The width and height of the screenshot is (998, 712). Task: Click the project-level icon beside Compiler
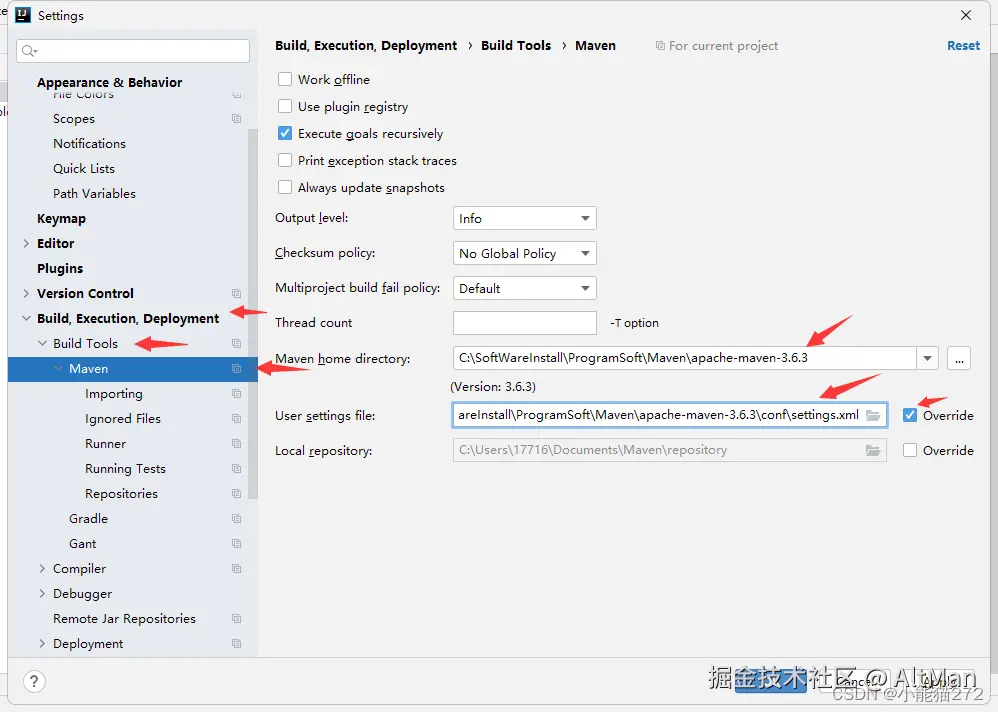tap(237, 569)
